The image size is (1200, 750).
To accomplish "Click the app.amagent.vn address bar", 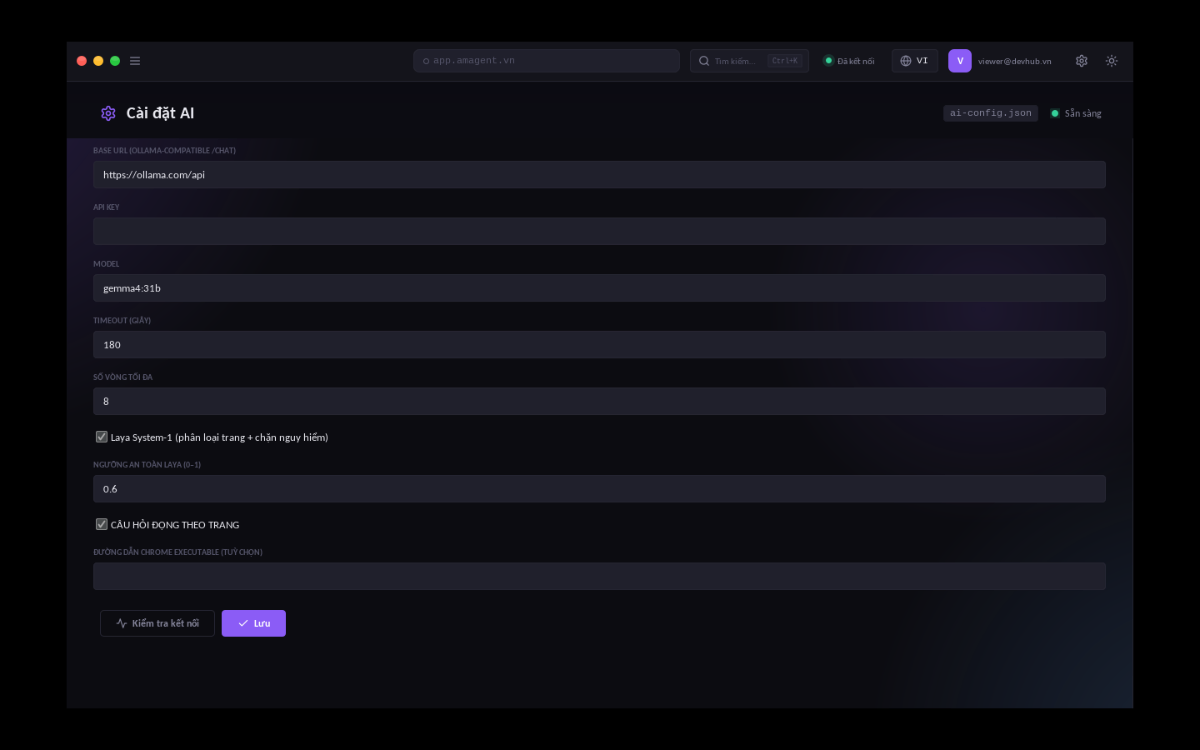I will 546,61.
